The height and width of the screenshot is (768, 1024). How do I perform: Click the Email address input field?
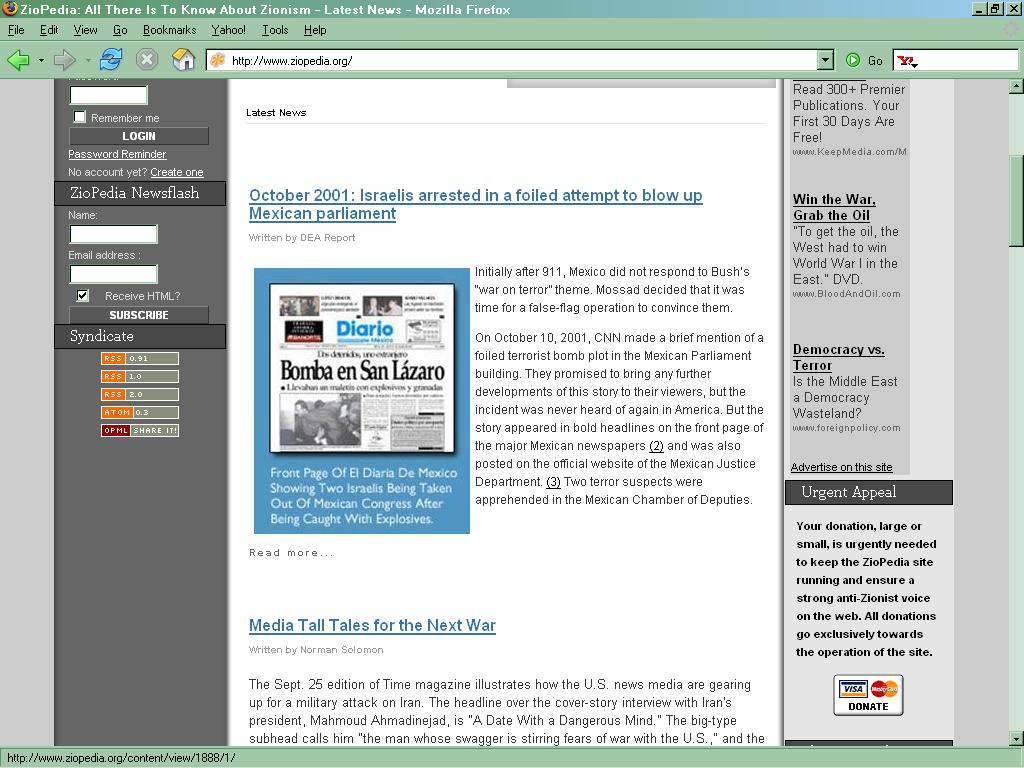(113, 274)
